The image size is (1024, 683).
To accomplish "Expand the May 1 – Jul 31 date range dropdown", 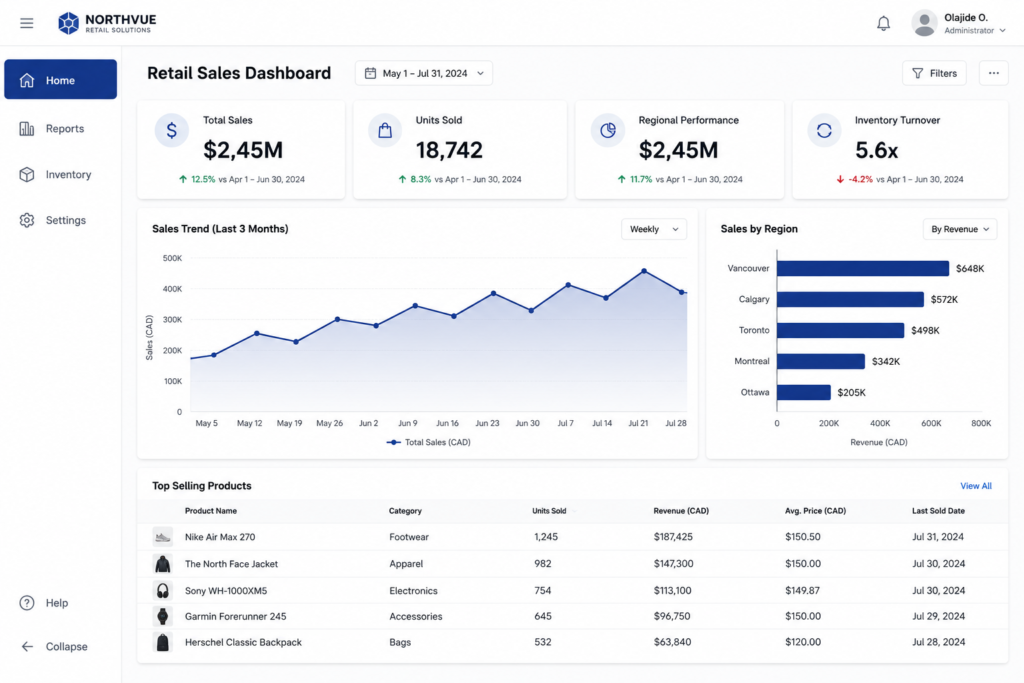I will pyautogui.click(x=424, y=73).
